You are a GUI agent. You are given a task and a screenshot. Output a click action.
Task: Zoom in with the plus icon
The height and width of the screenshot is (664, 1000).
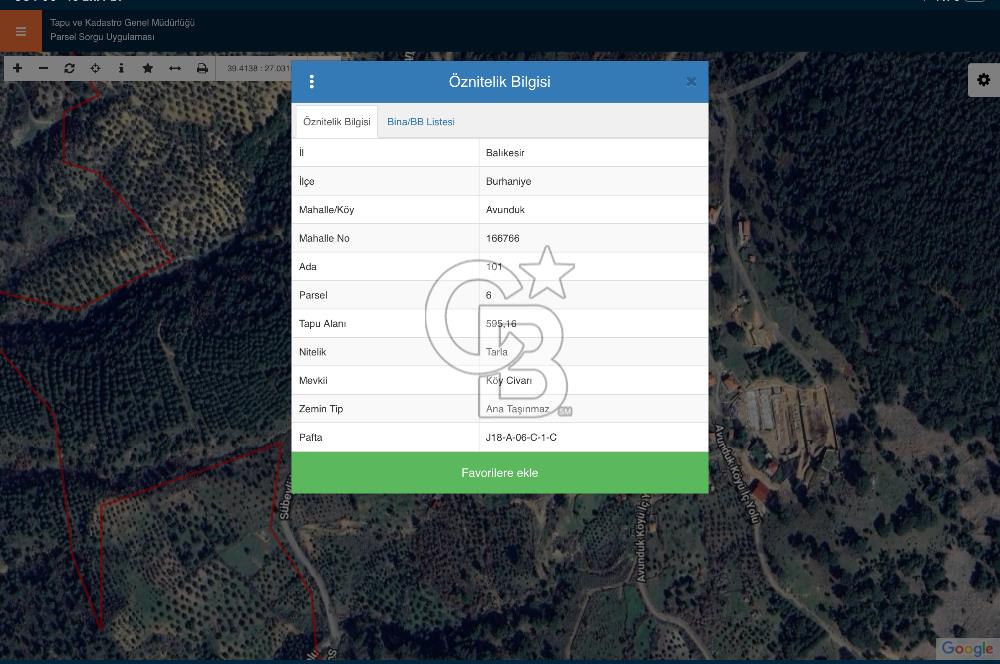(x=17, y=68)
